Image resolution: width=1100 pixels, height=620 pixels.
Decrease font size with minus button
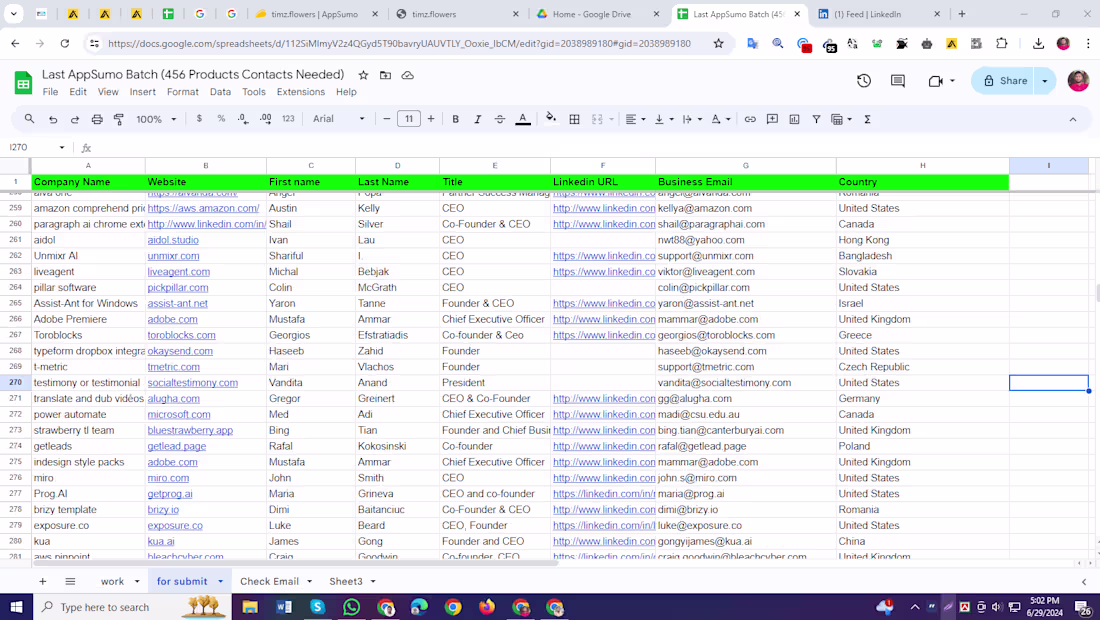[387, 119]
